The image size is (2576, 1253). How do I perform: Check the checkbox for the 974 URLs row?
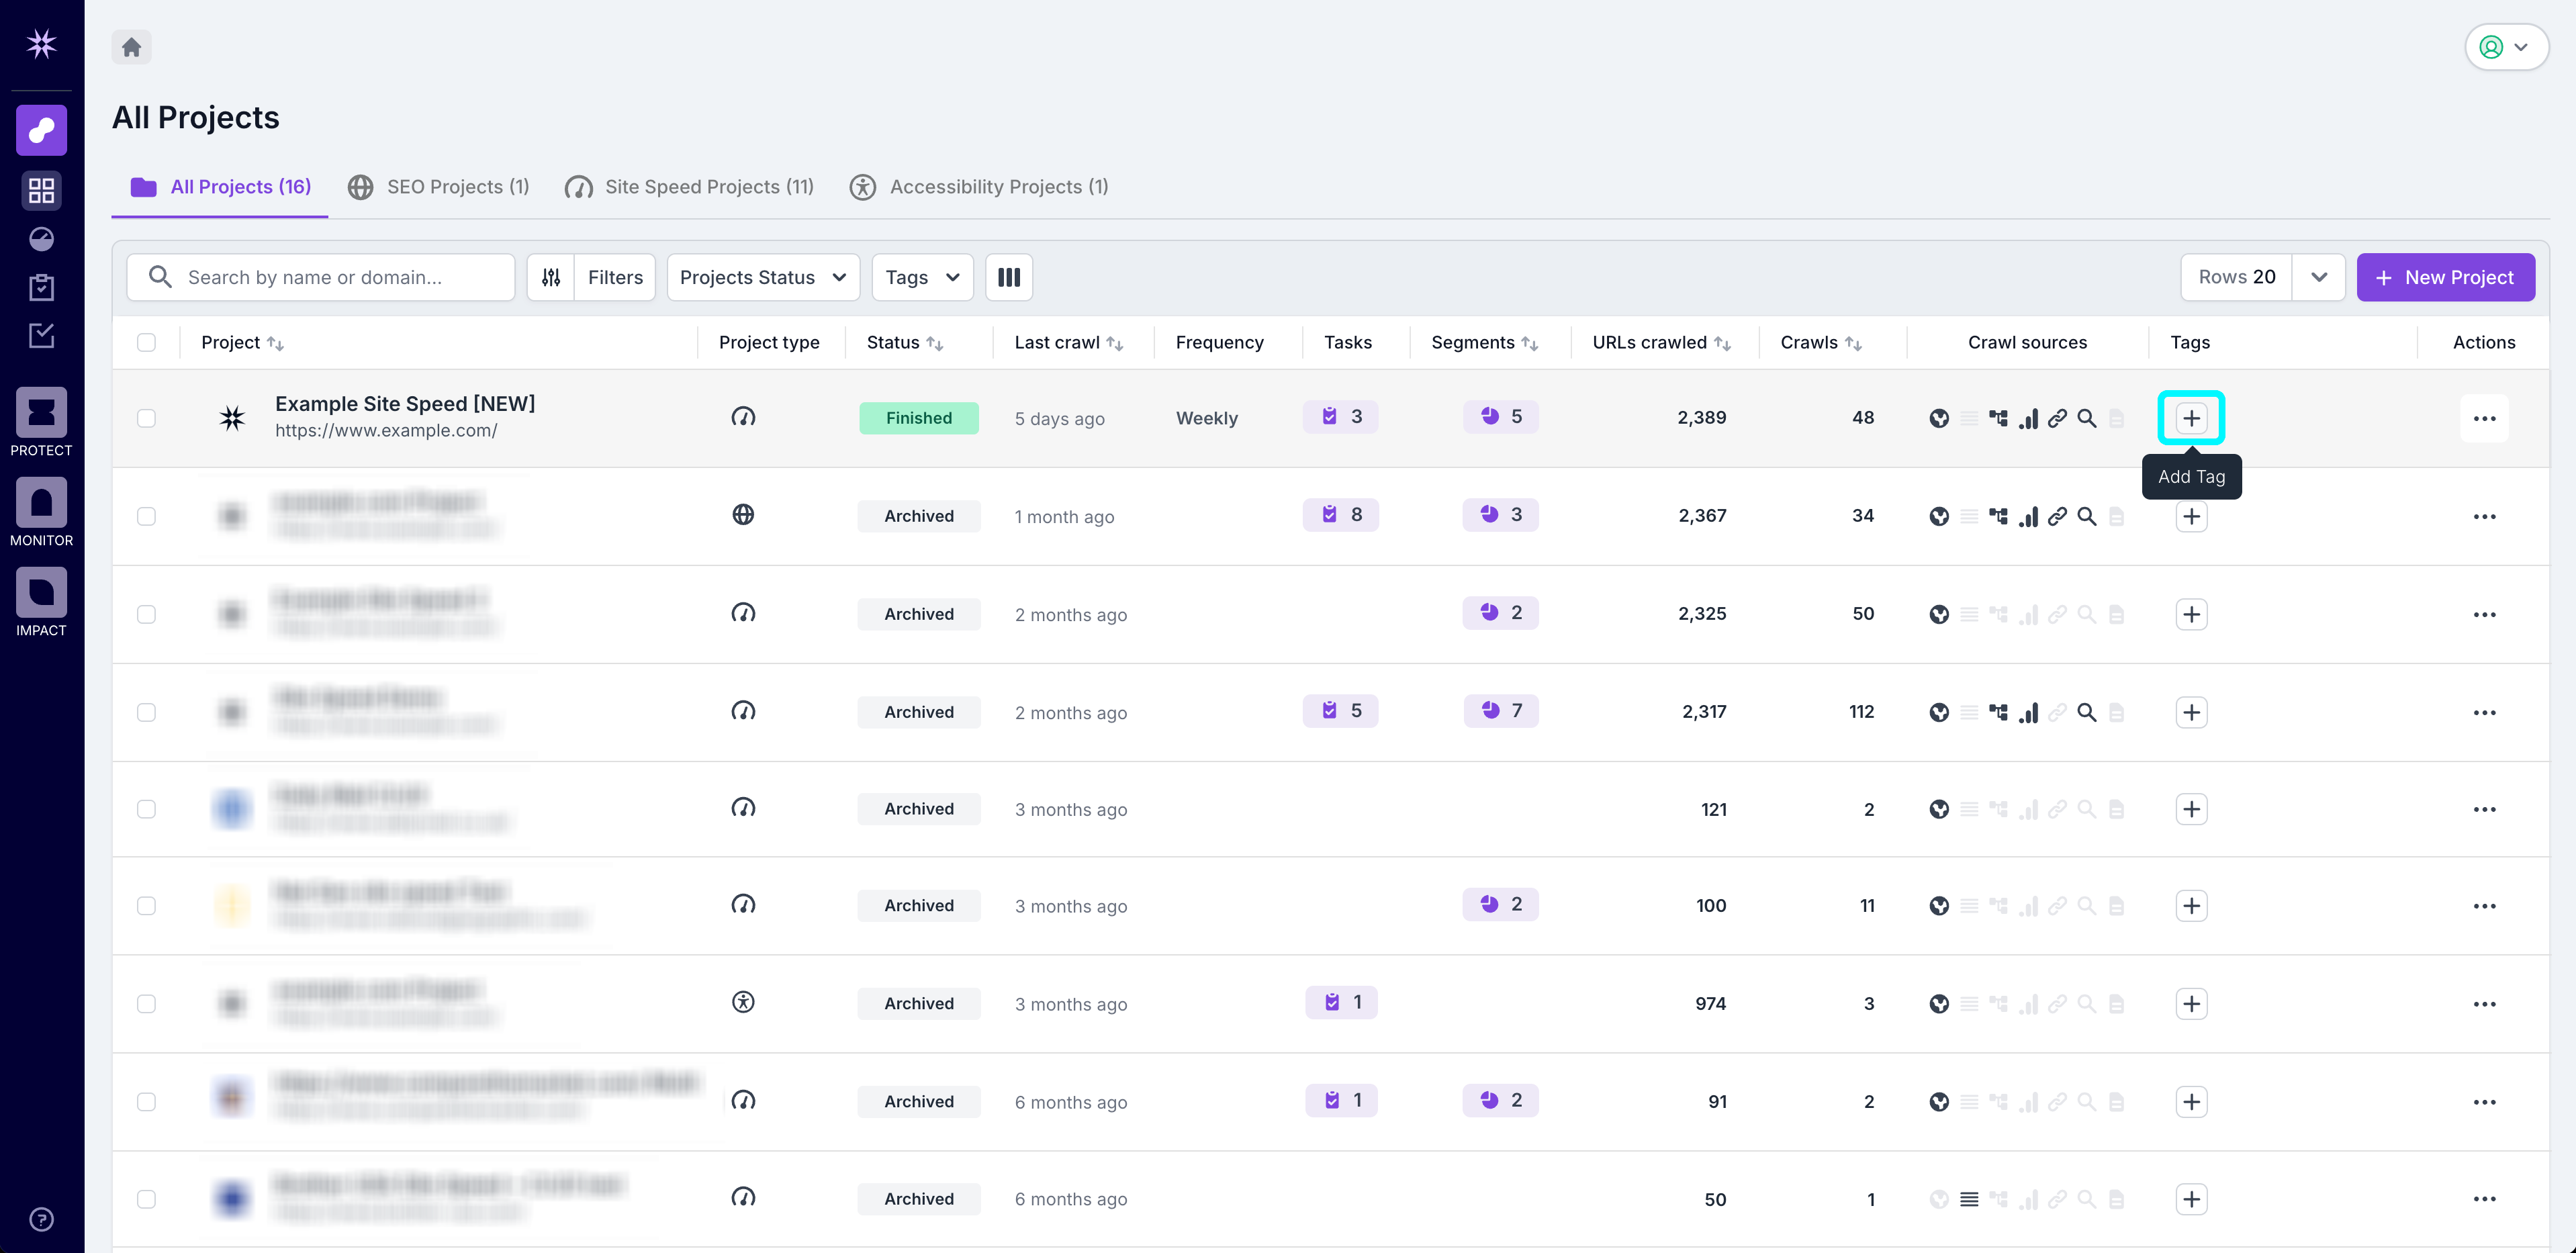pos(146,1003)
